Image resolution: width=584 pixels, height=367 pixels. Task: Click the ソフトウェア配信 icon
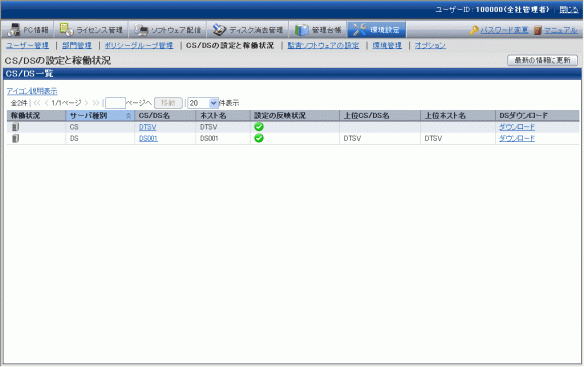pos(141,30)
